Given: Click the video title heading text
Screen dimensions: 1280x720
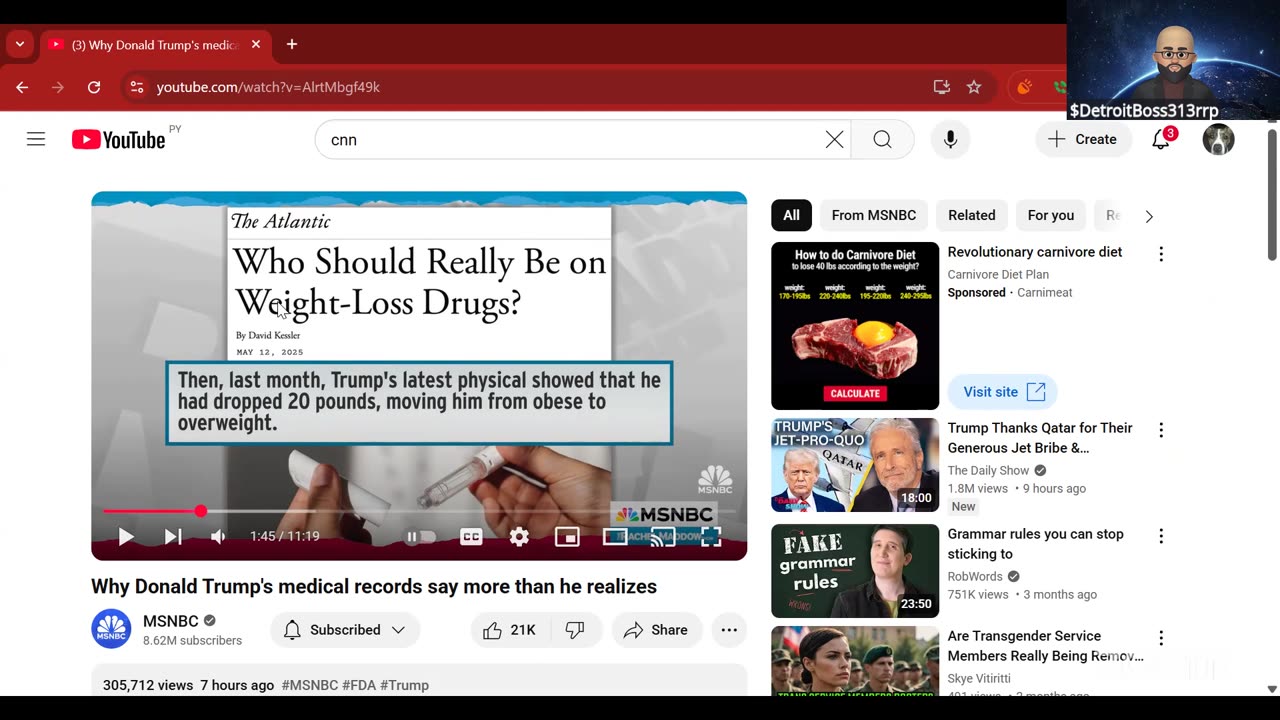Looking at the screenshot, I should (374, 587).
